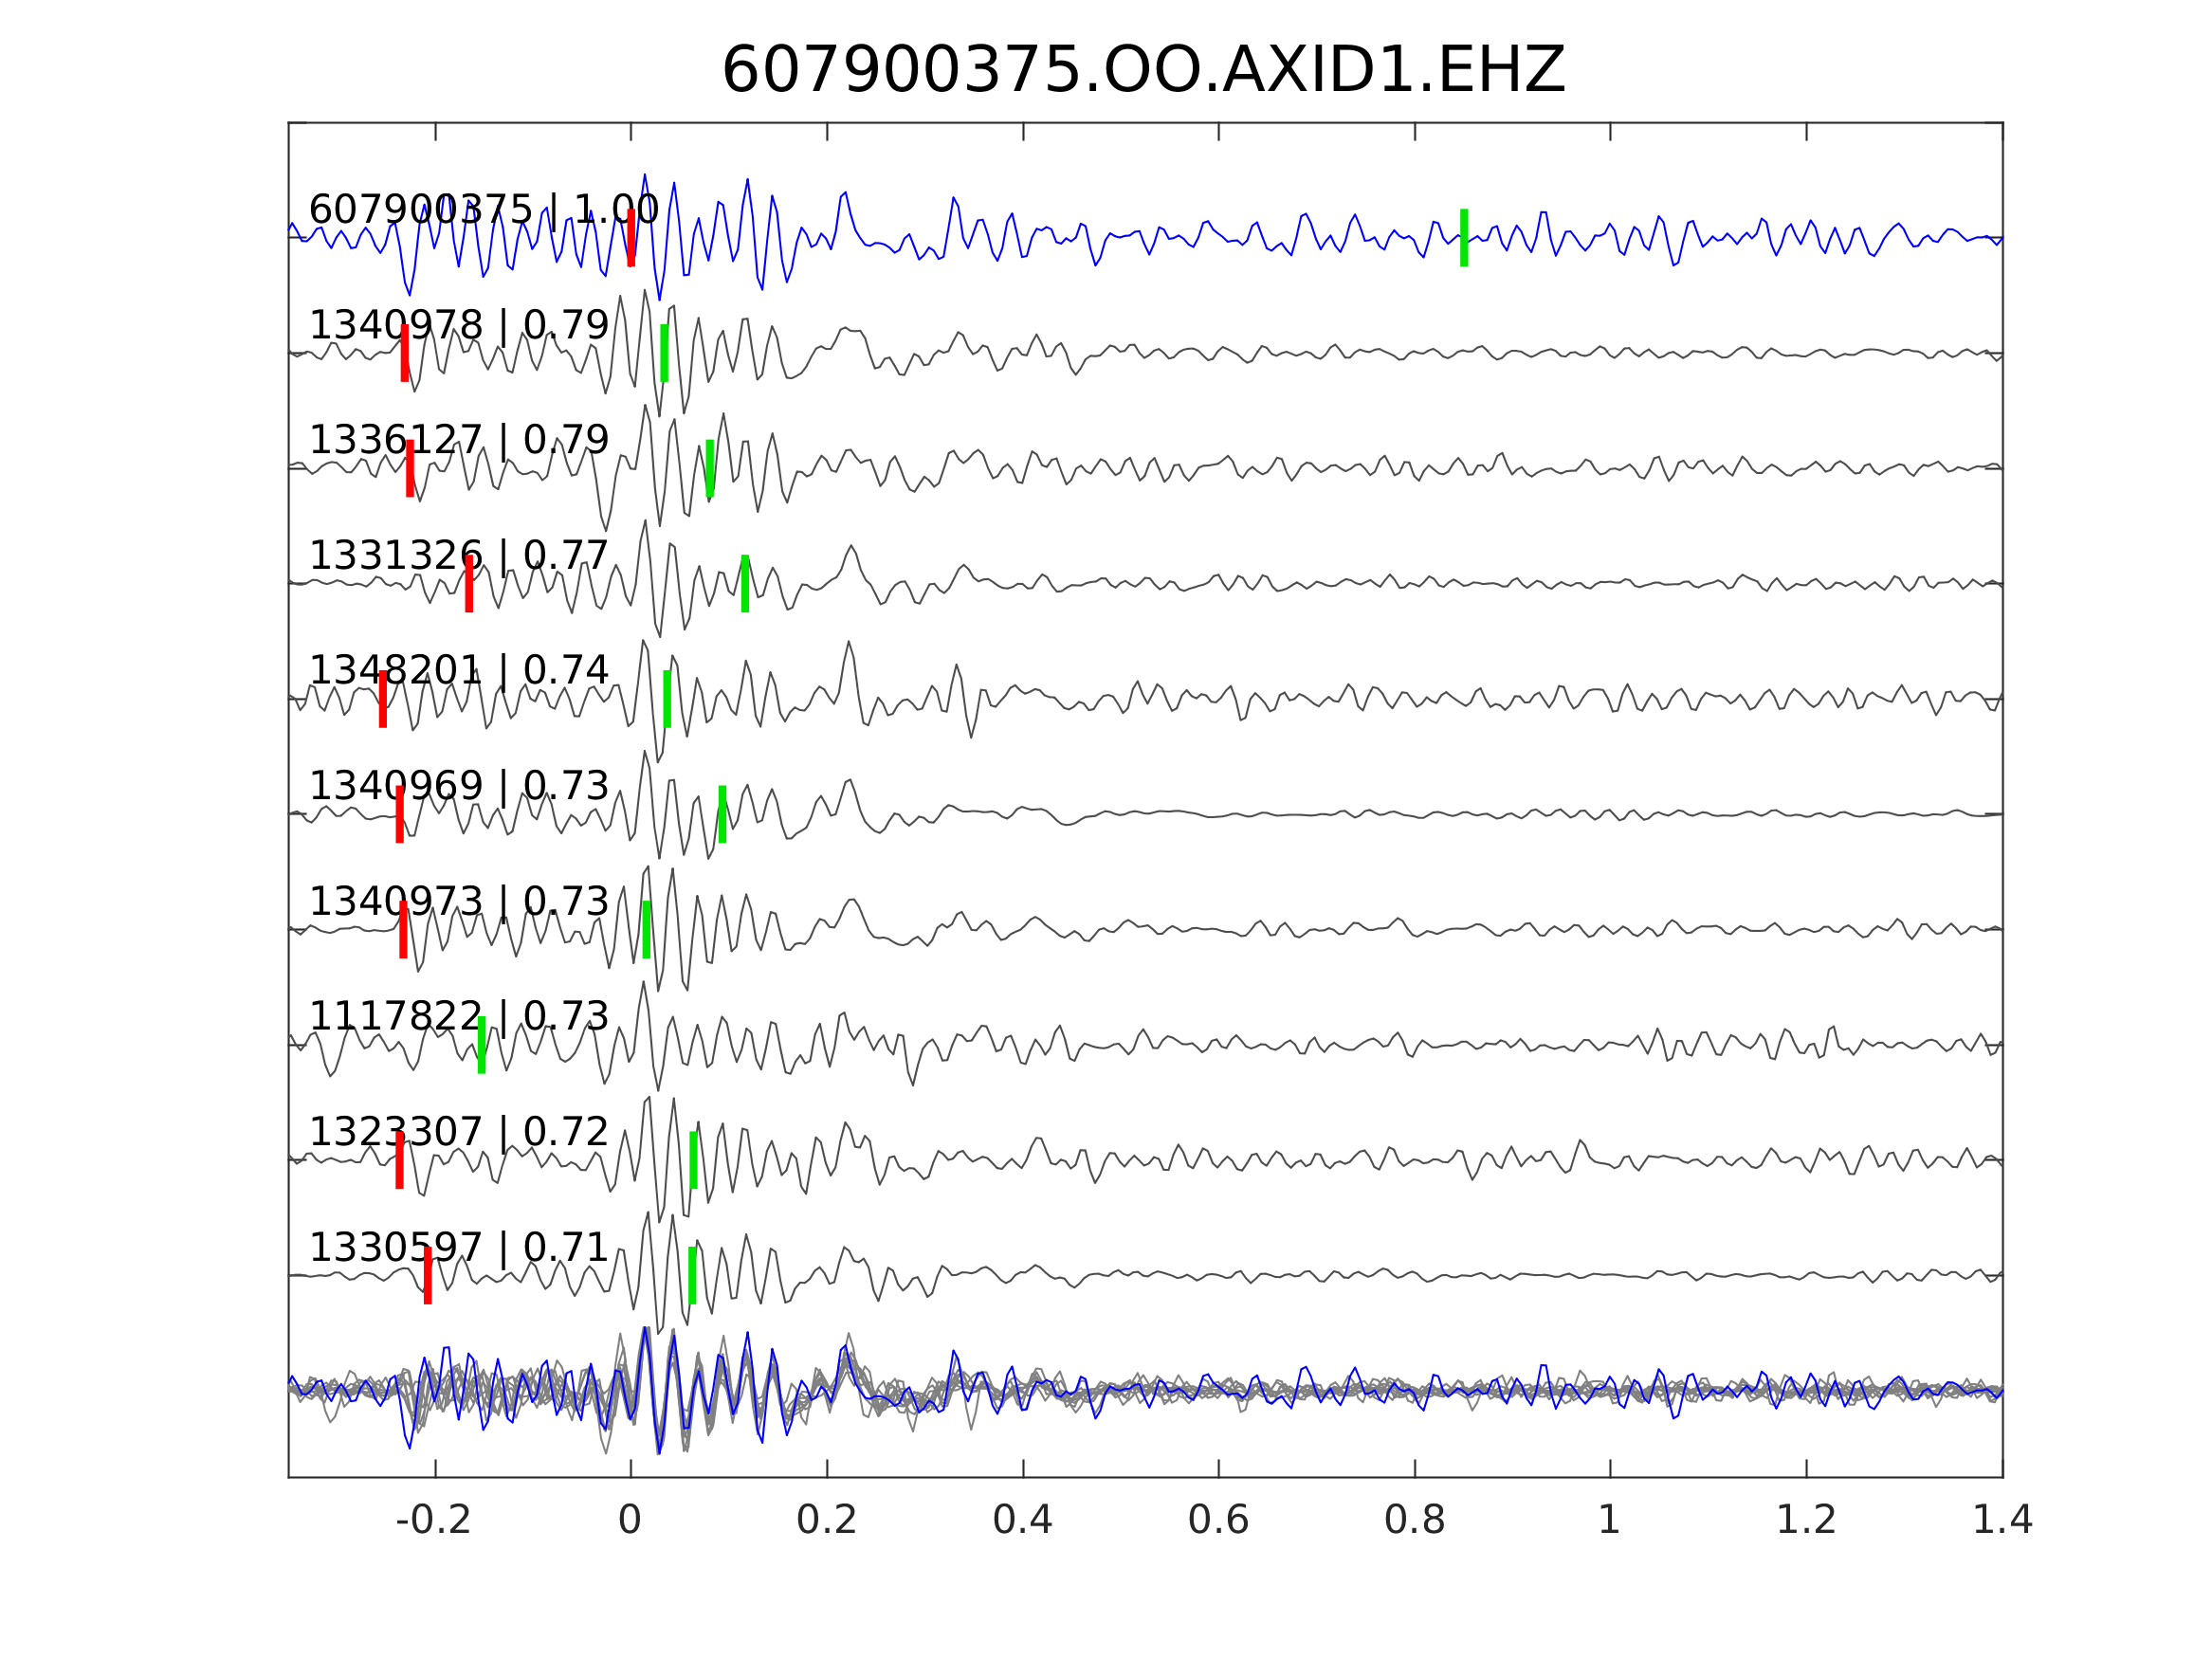This screenshot has width=2212, height=1659.
Task: Click the x-axis tick label 0.8
Action: pyautogui.click(x=1414, y=1521)
